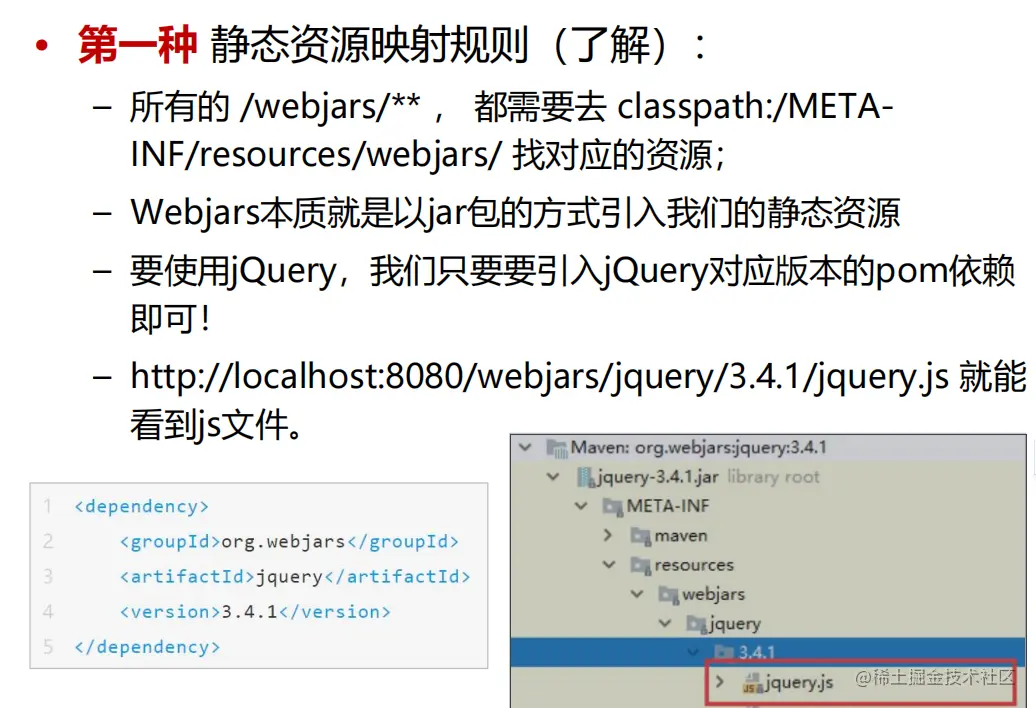Click the jquery-3.4.1.jar archive icon
The width and height of the screenshot is (1036, 708).
[x=585, y=477]
